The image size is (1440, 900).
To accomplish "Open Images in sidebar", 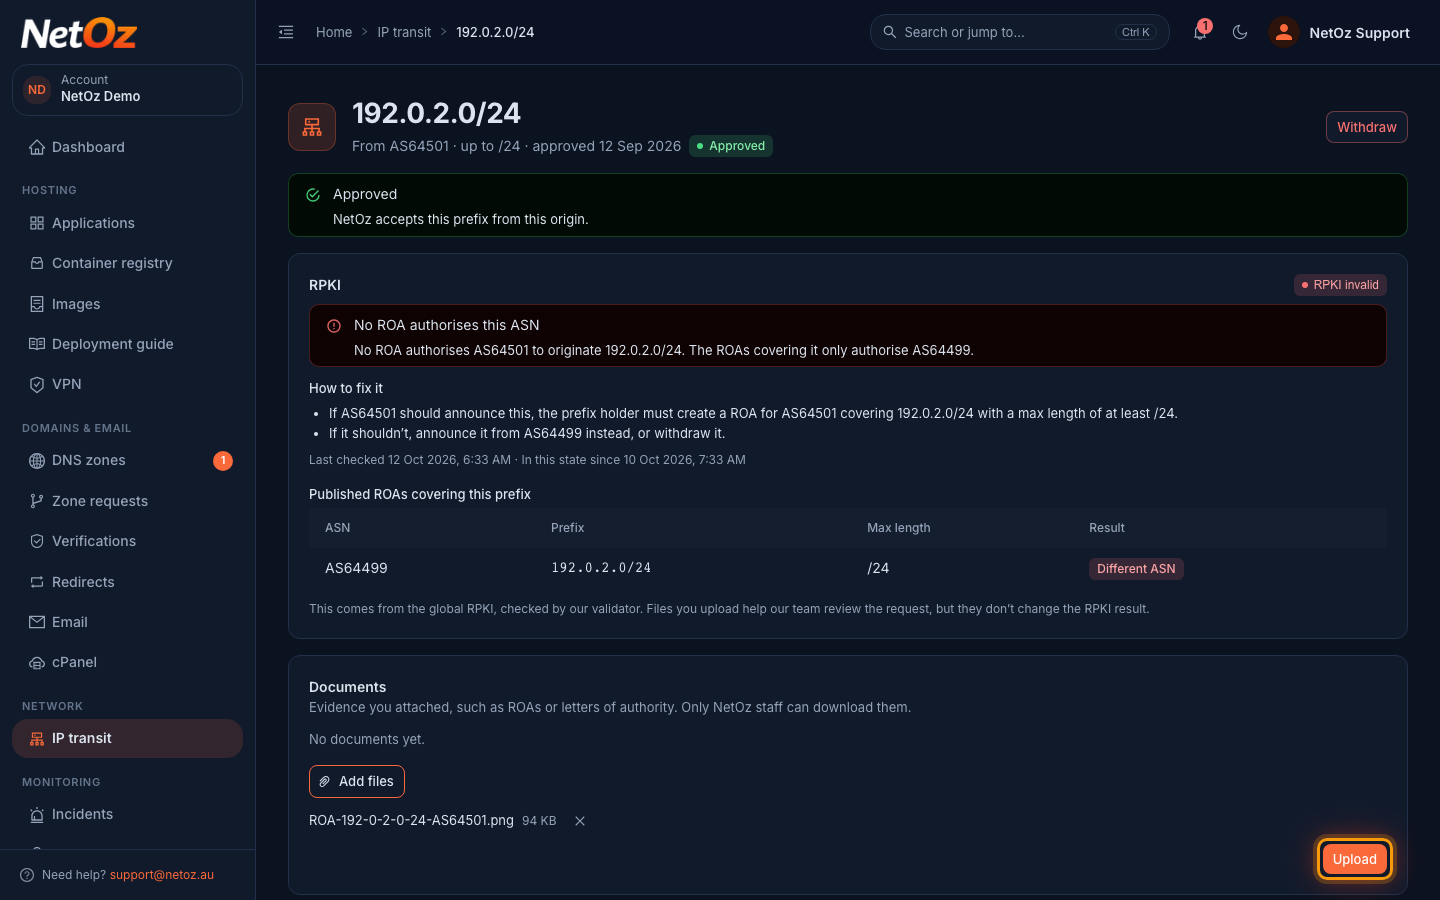I will click(127, 304).
